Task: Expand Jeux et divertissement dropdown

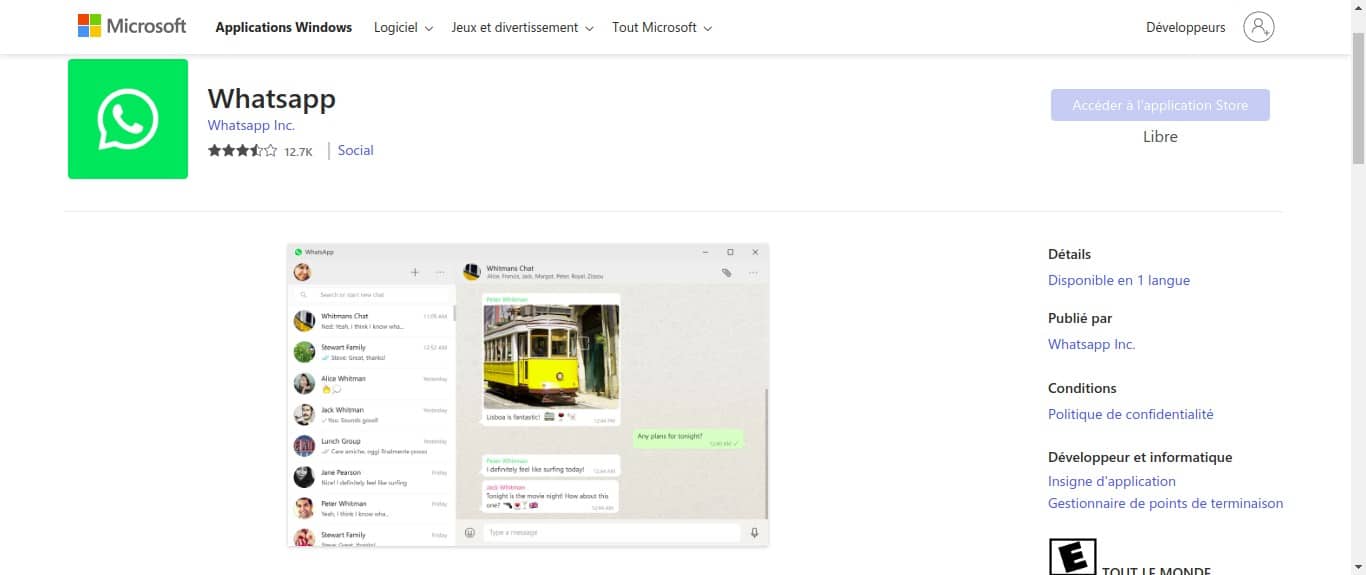Action: (x=522, y=28)
